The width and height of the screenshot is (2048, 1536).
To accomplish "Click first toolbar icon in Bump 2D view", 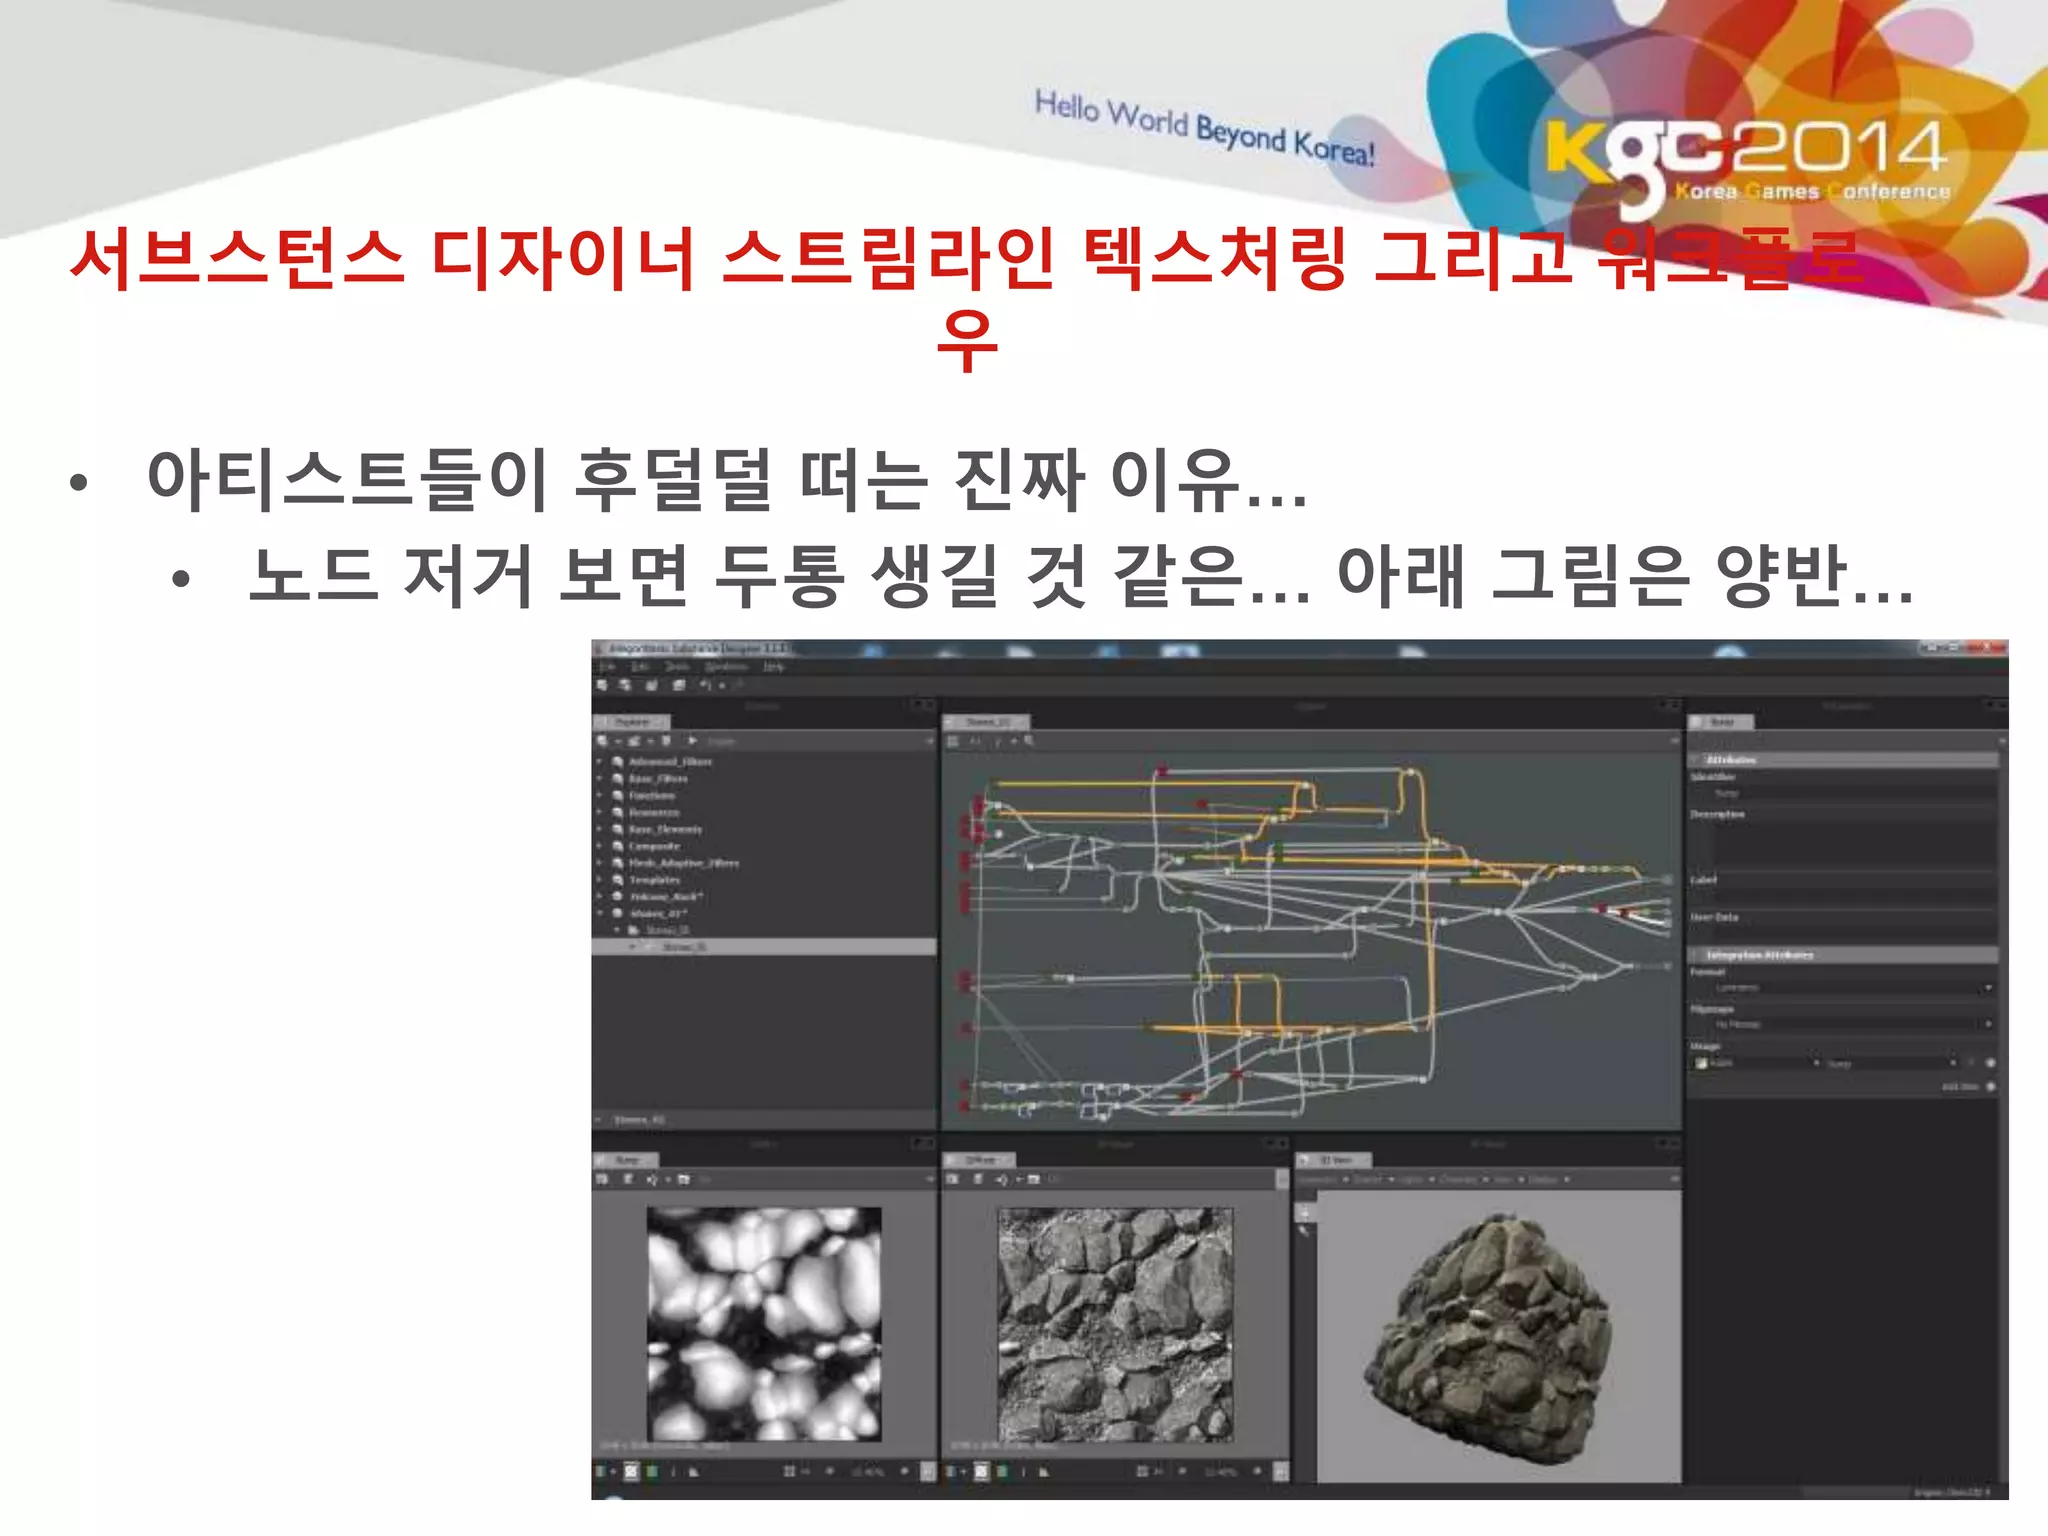I will click(x=603, y=1180).
